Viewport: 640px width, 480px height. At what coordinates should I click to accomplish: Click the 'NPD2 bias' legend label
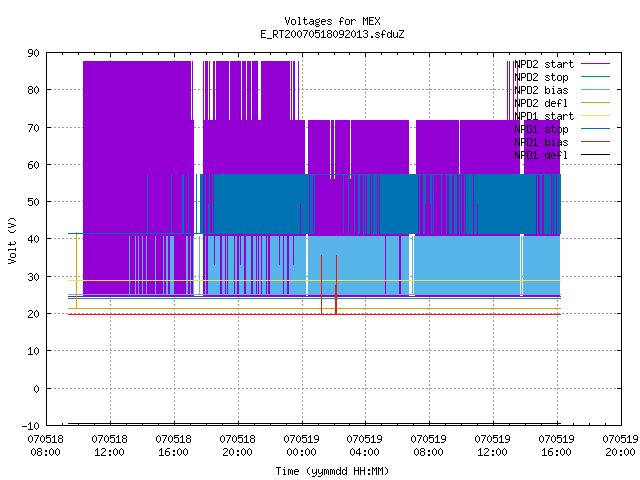[541, 90]
